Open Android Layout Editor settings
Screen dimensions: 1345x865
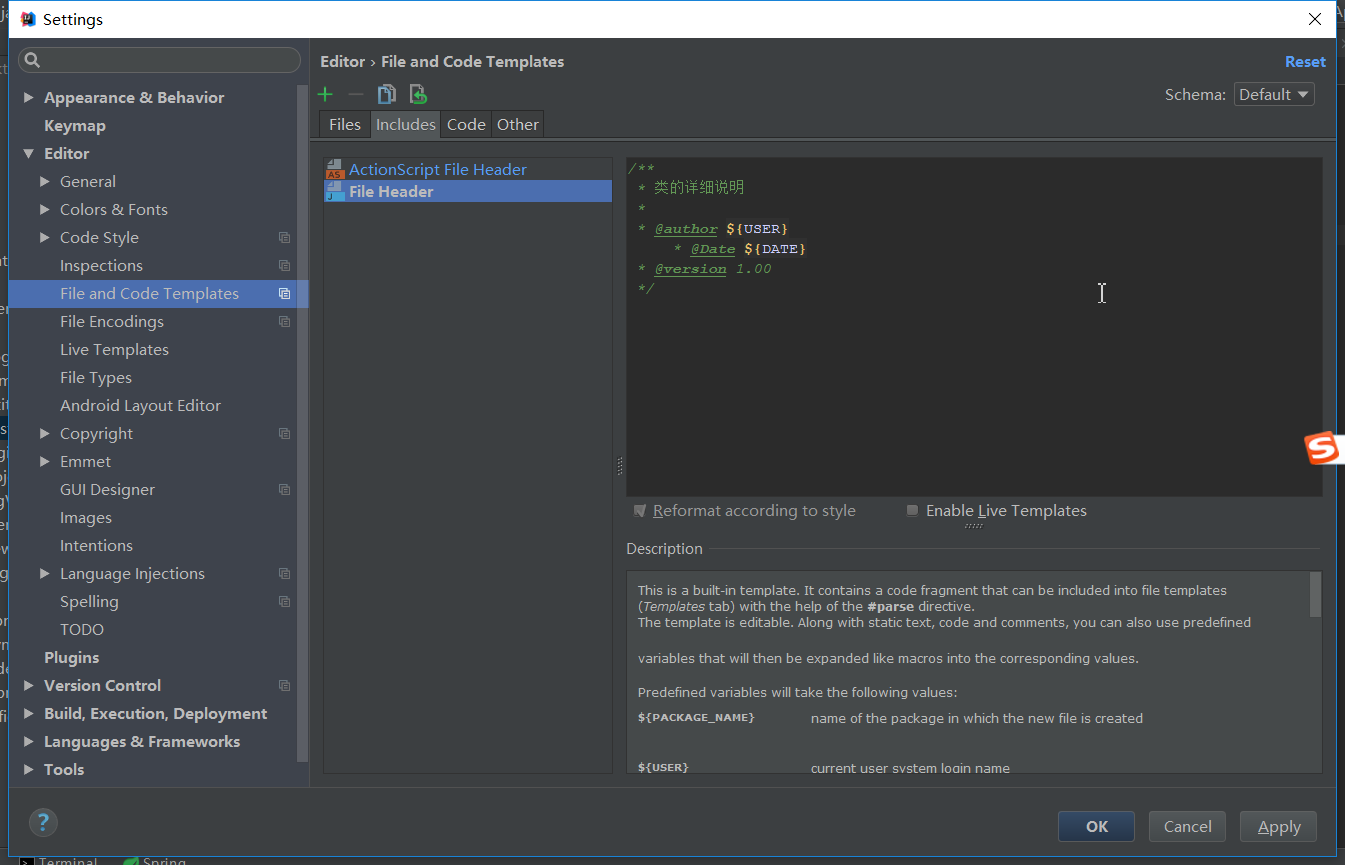click(x=140, y=406)
